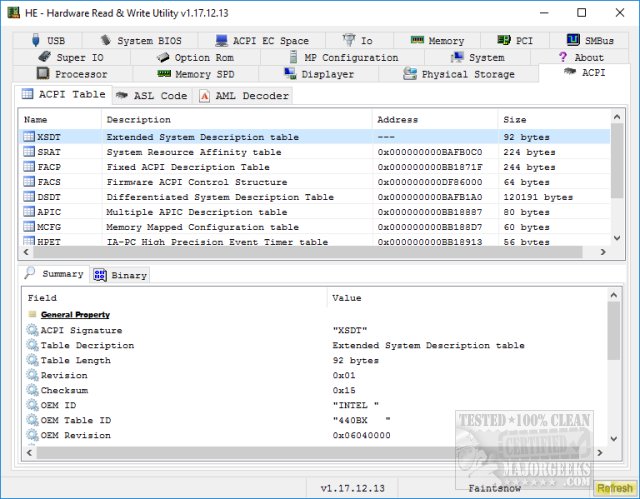Click the Checksum field gear icon
This screenshot has width=640, height=499.
[32, 390]
